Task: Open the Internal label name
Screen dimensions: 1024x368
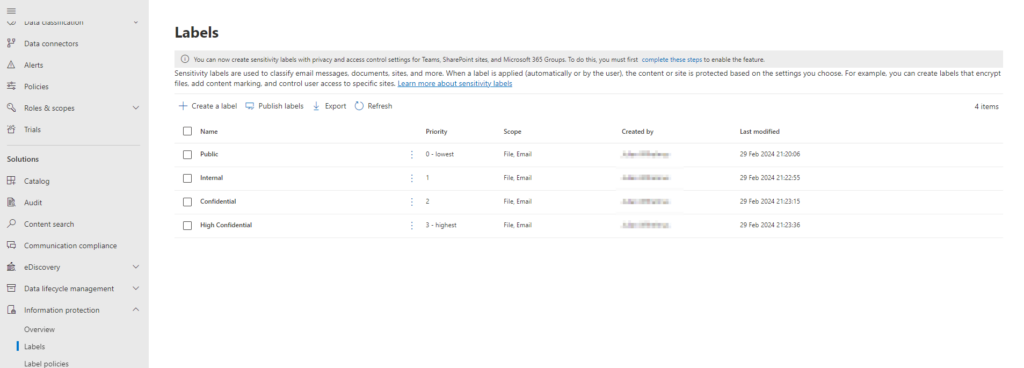Action: tap(212, 178)
